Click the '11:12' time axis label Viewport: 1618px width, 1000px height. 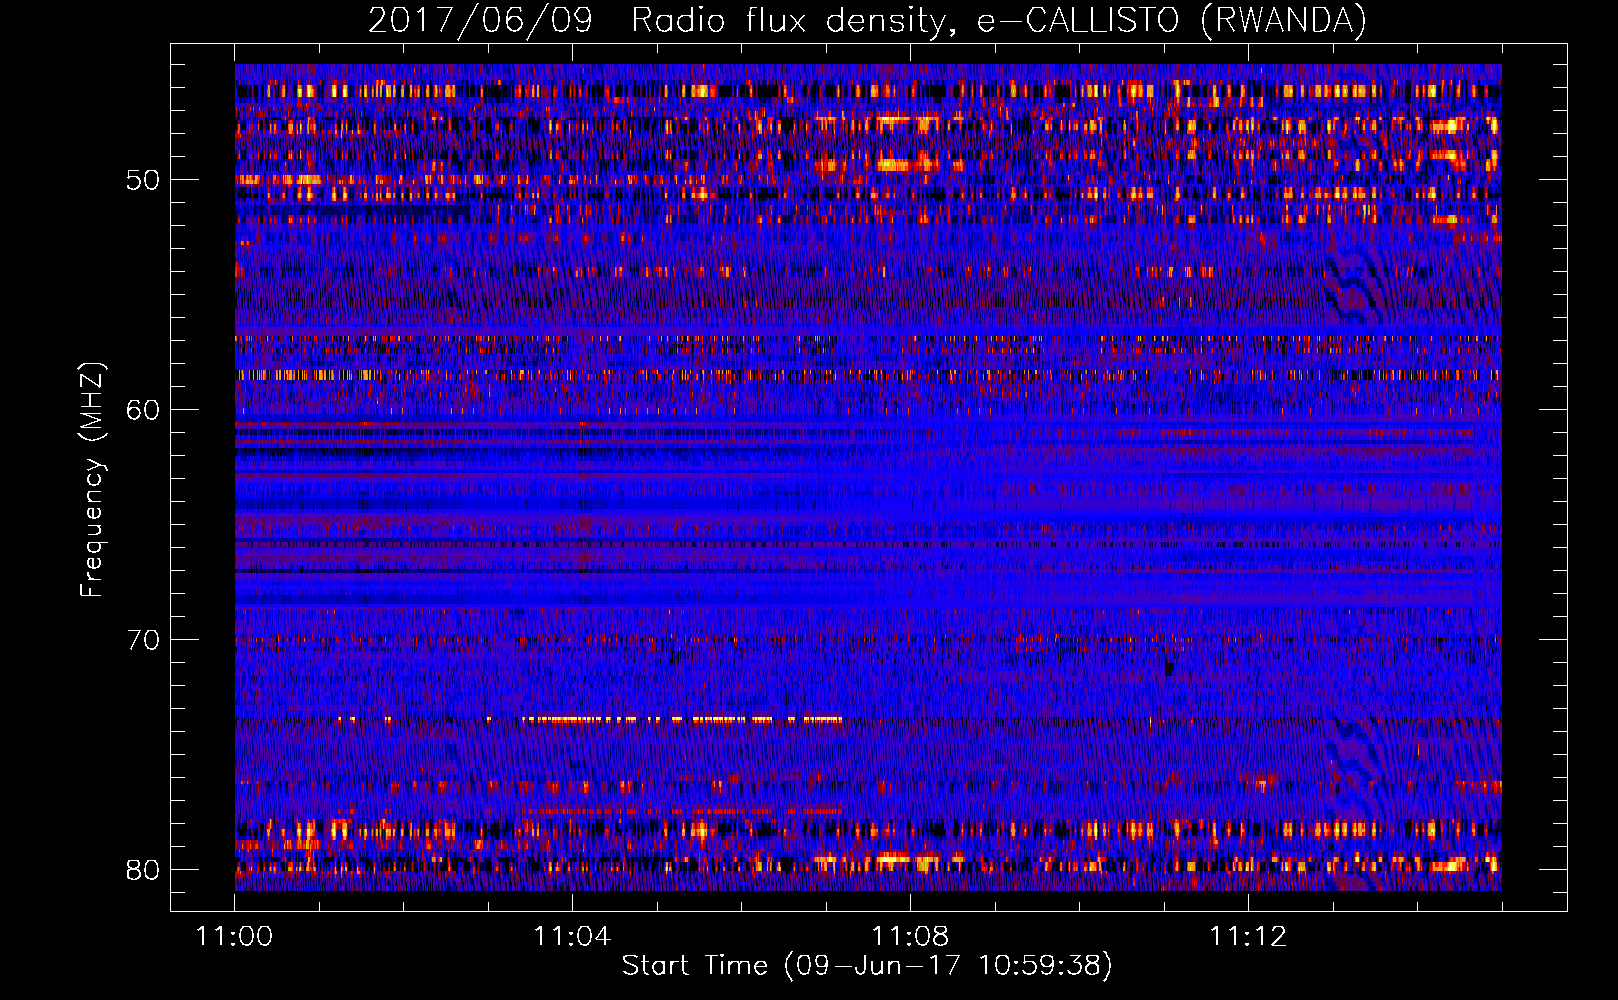1248,937
